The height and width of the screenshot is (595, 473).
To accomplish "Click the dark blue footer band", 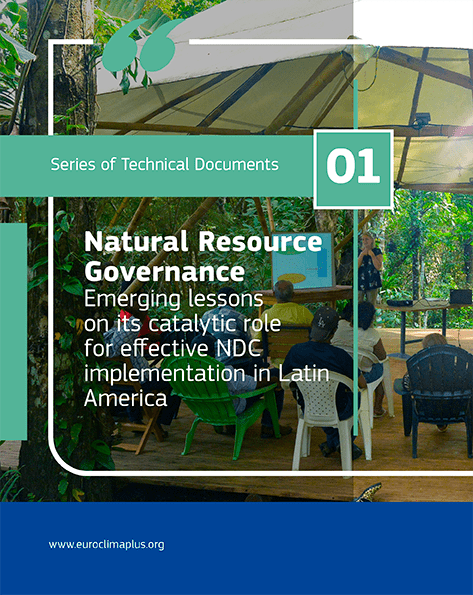I will [236, 548].
